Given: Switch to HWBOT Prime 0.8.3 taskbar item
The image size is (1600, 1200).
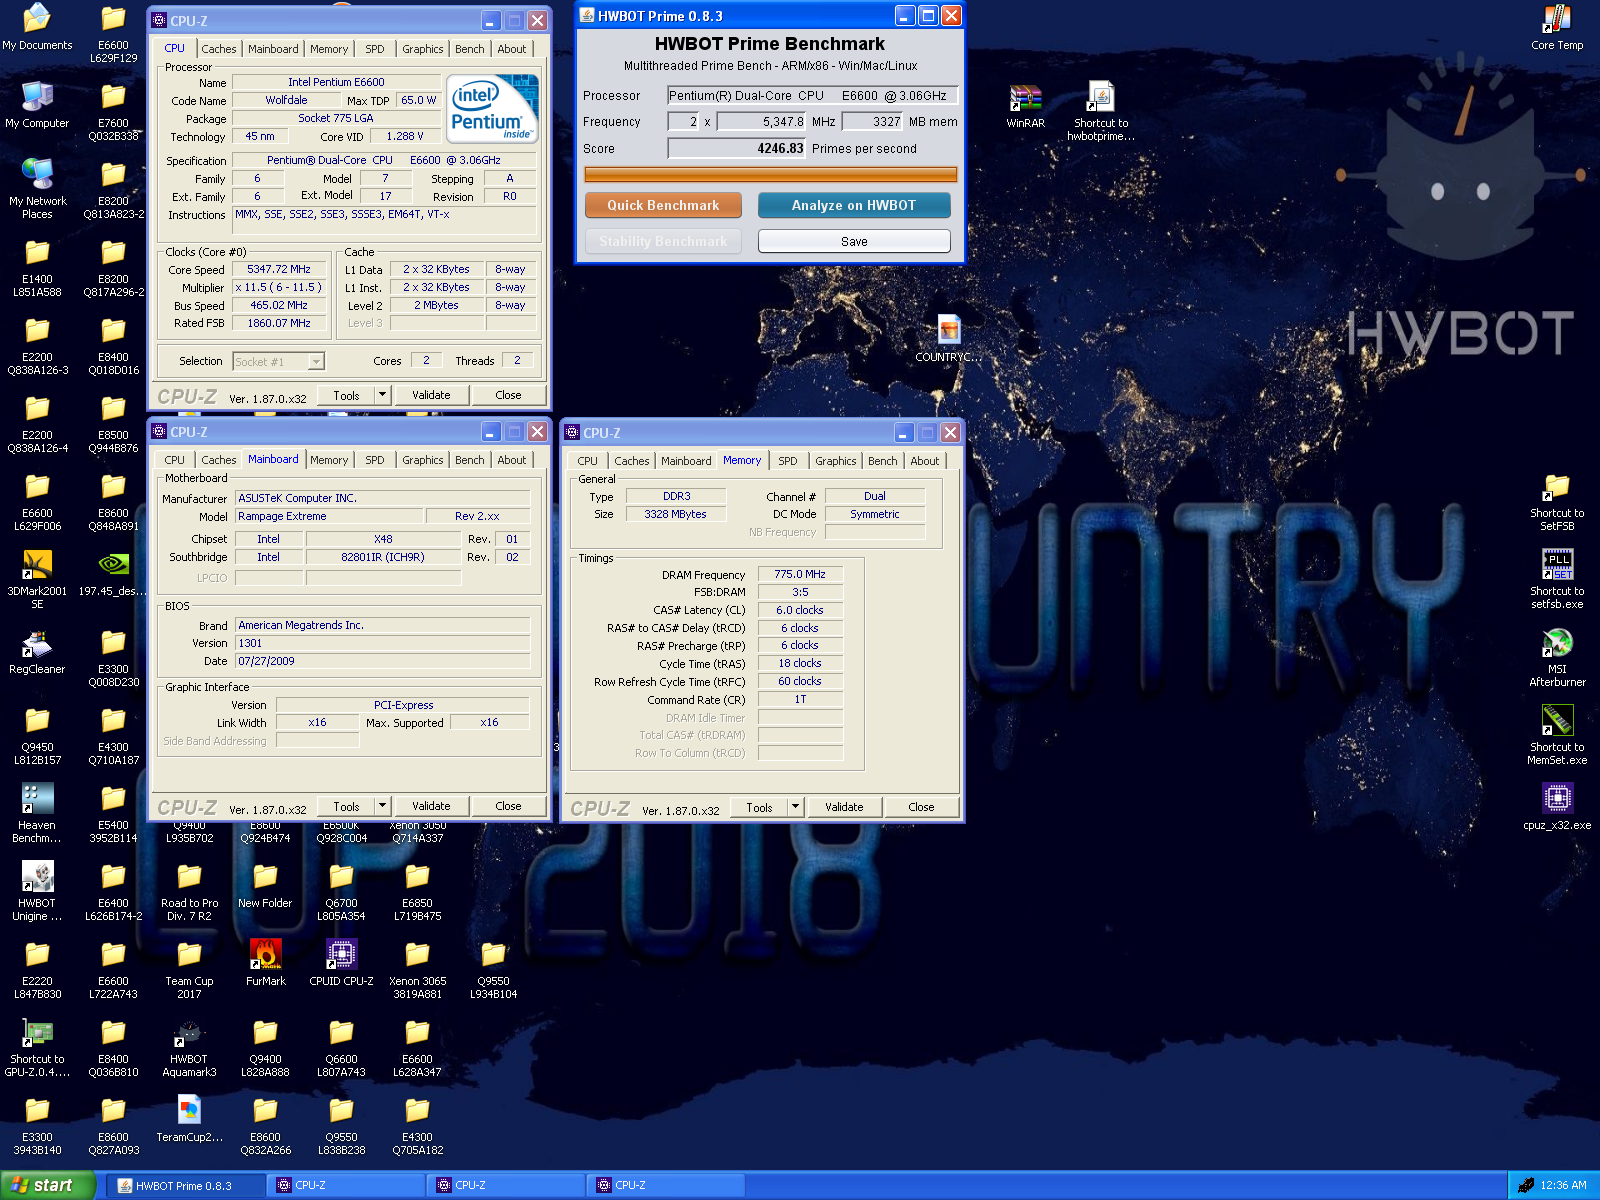Looking at the screenshot, I should coord(187,1185).
